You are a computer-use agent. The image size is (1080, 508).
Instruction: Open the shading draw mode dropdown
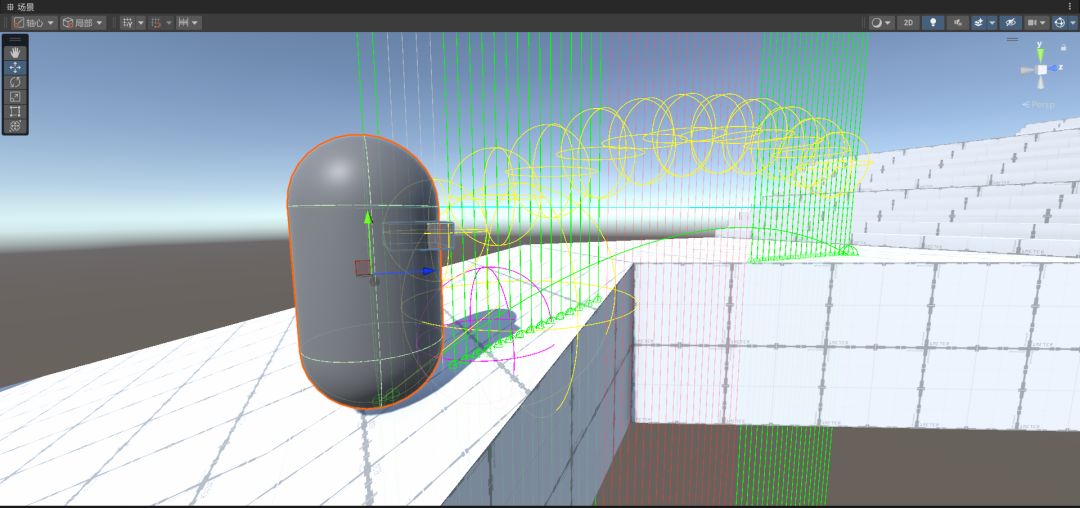click(x=881, y=23)
